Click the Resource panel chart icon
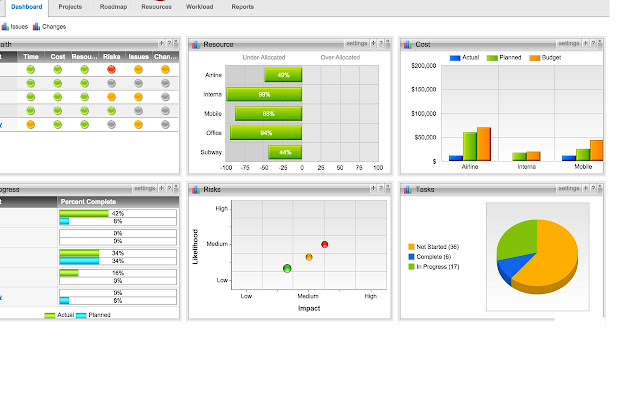Viewport: 640px width, 400px height. (x=196, y=44)
